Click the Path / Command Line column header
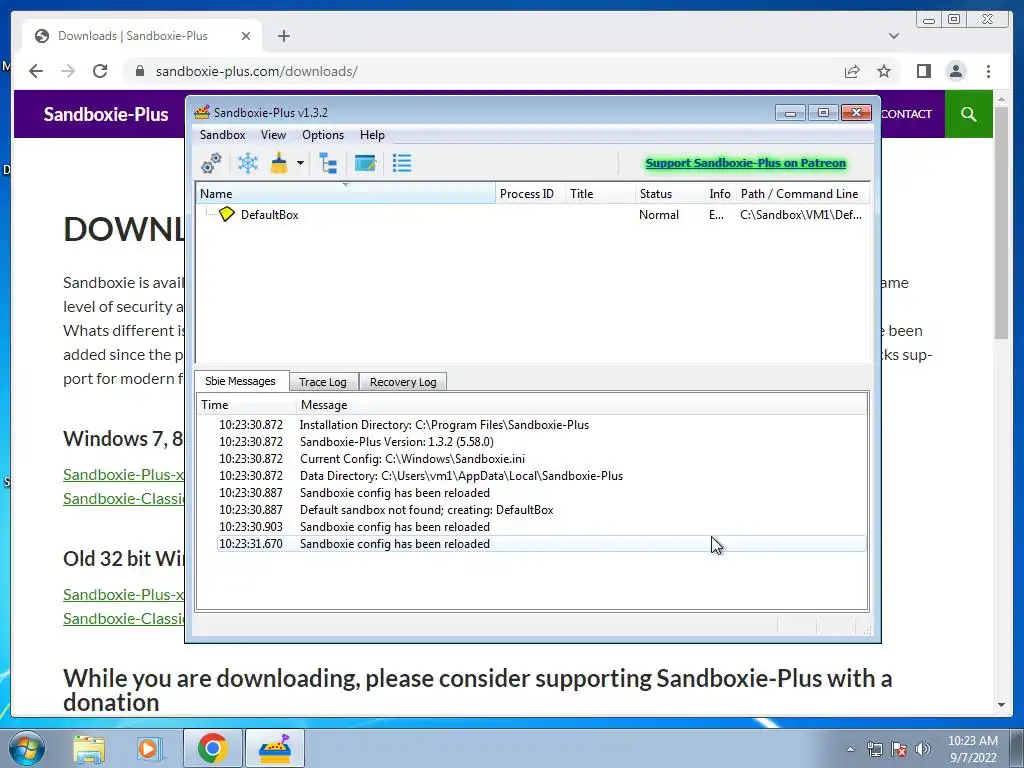The height and width of the screenshot is (768, 1024). click(x=803, y=194)
